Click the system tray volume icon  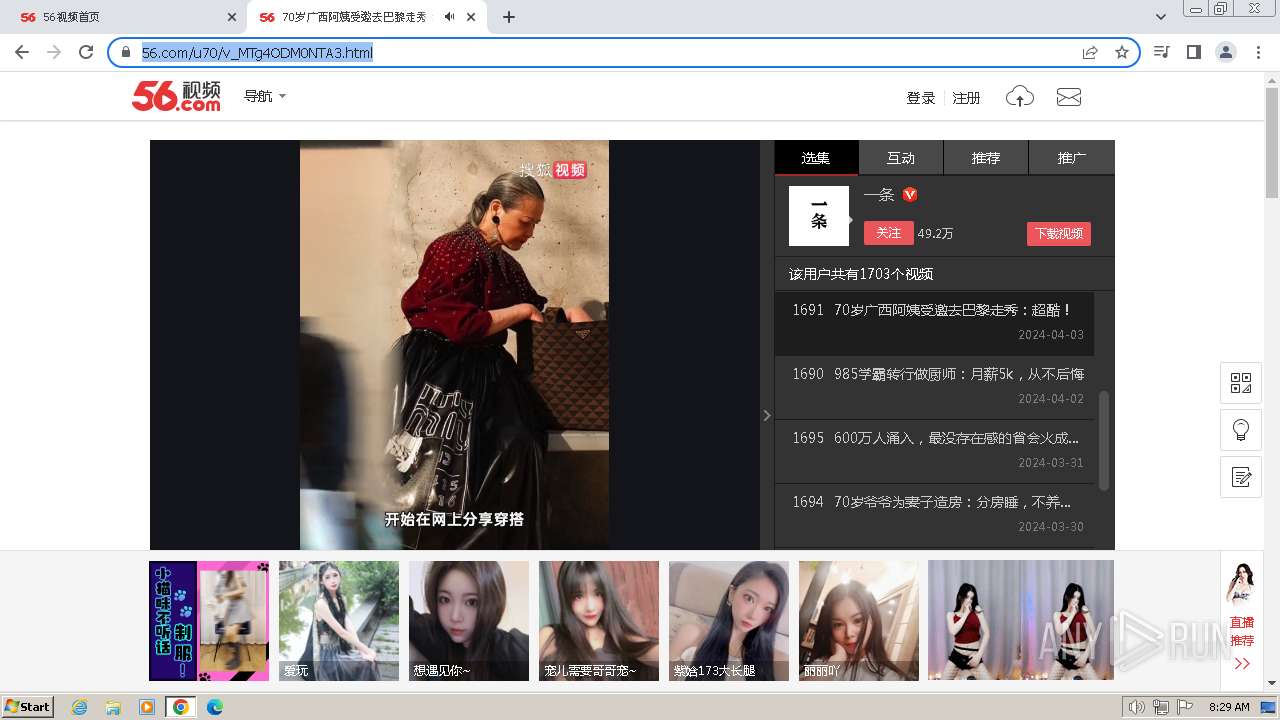pyautogui.click(x=1137, y=707)
